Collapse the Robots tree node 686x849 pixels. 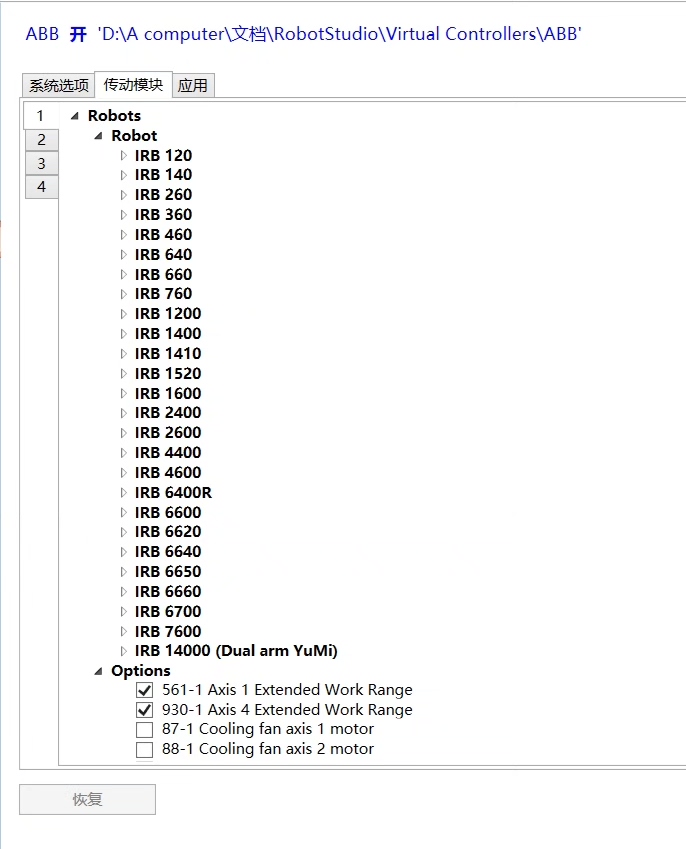(x=75, y=116)
